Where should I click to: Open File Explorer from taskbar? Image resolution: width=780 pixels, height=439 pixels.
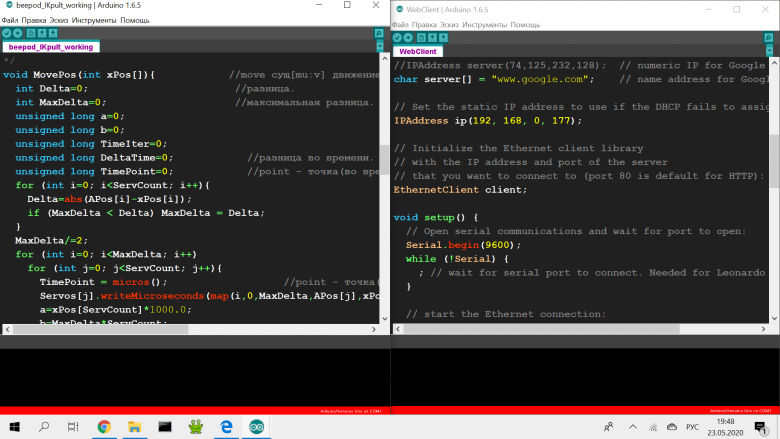click(x=134, y=427)
